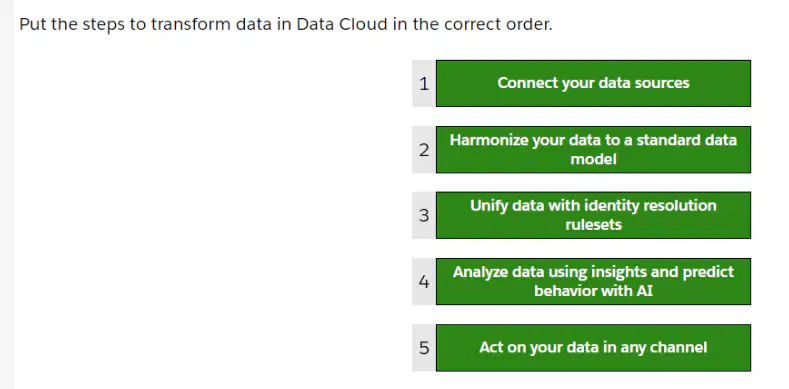Select 'Analyze data using insights' step block
789x389 pixels.
pyautogui.click(x=593, y=281)
